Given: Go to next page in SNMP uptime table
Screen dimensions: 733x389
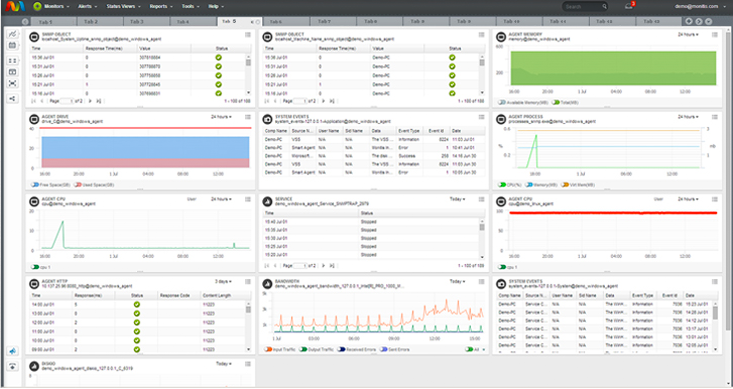Looking at the screenshot, I should 90,101.
